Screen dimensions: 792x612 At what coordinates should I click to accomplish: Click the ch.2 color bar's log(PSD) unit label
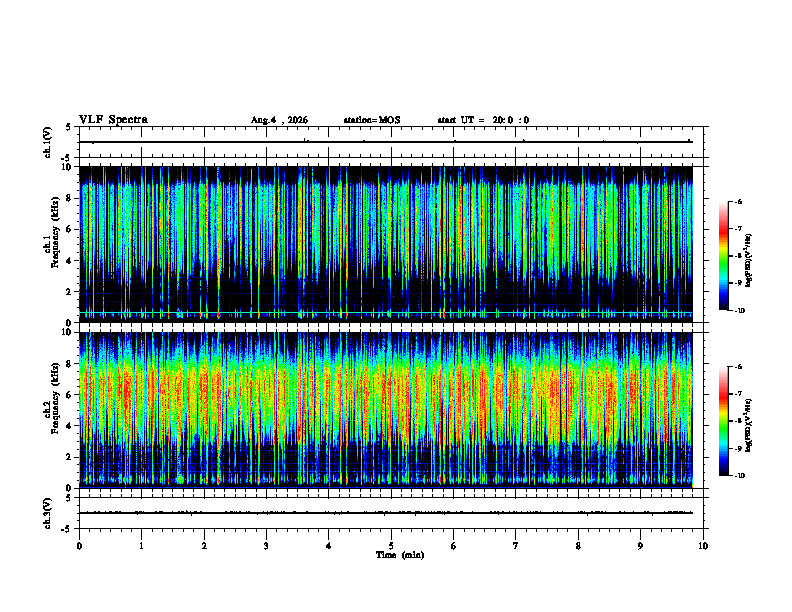point(749,425)
